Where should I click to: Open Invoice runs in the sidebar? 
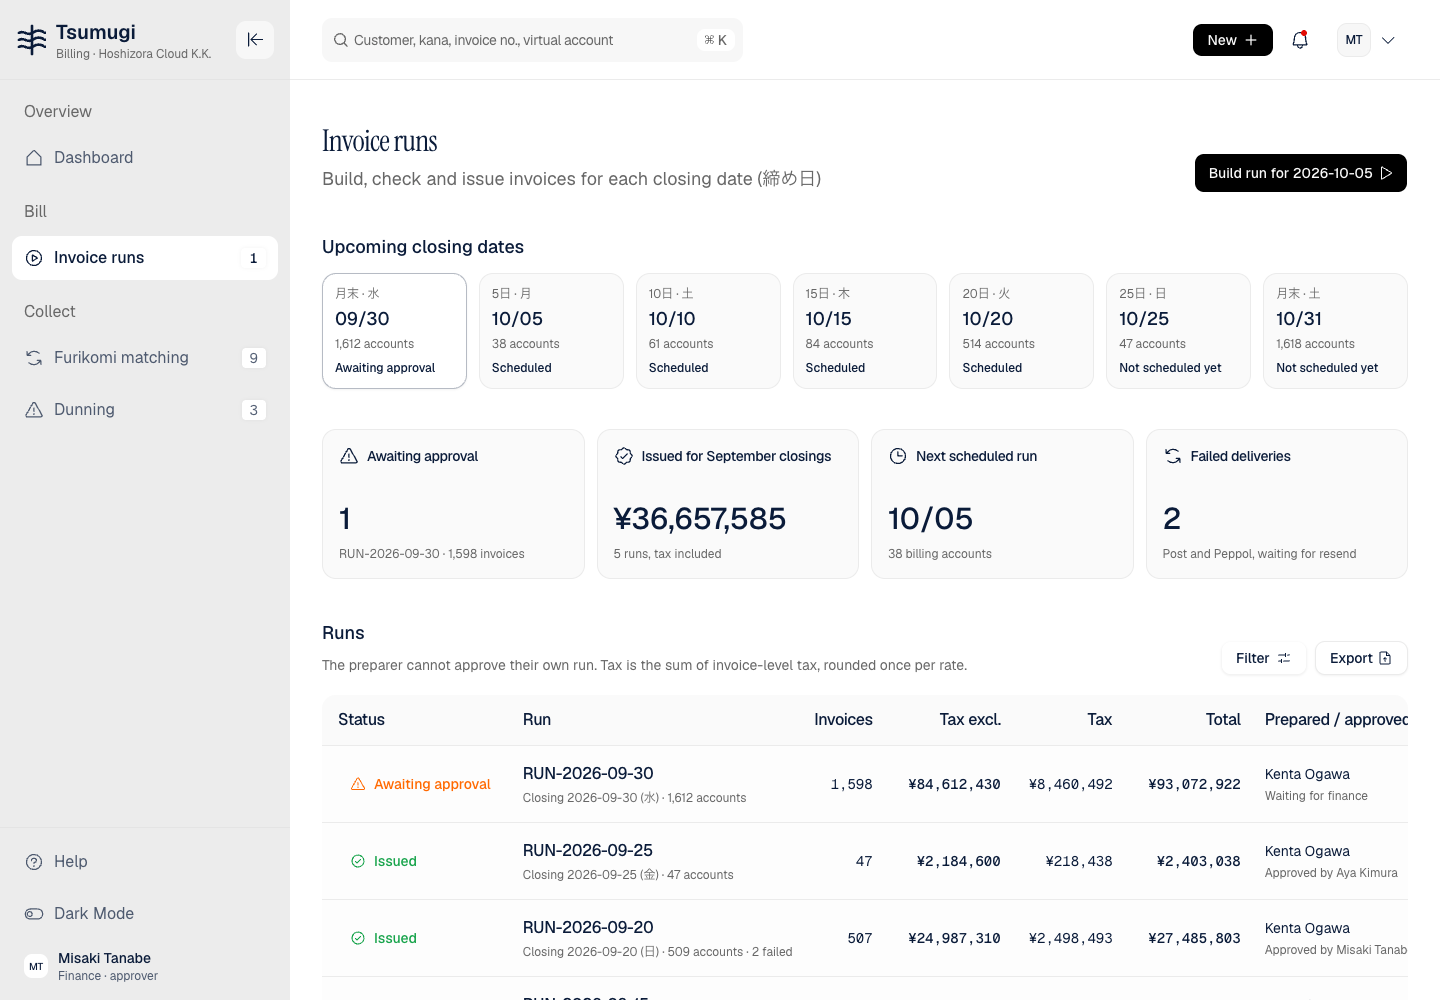[145, 258]
